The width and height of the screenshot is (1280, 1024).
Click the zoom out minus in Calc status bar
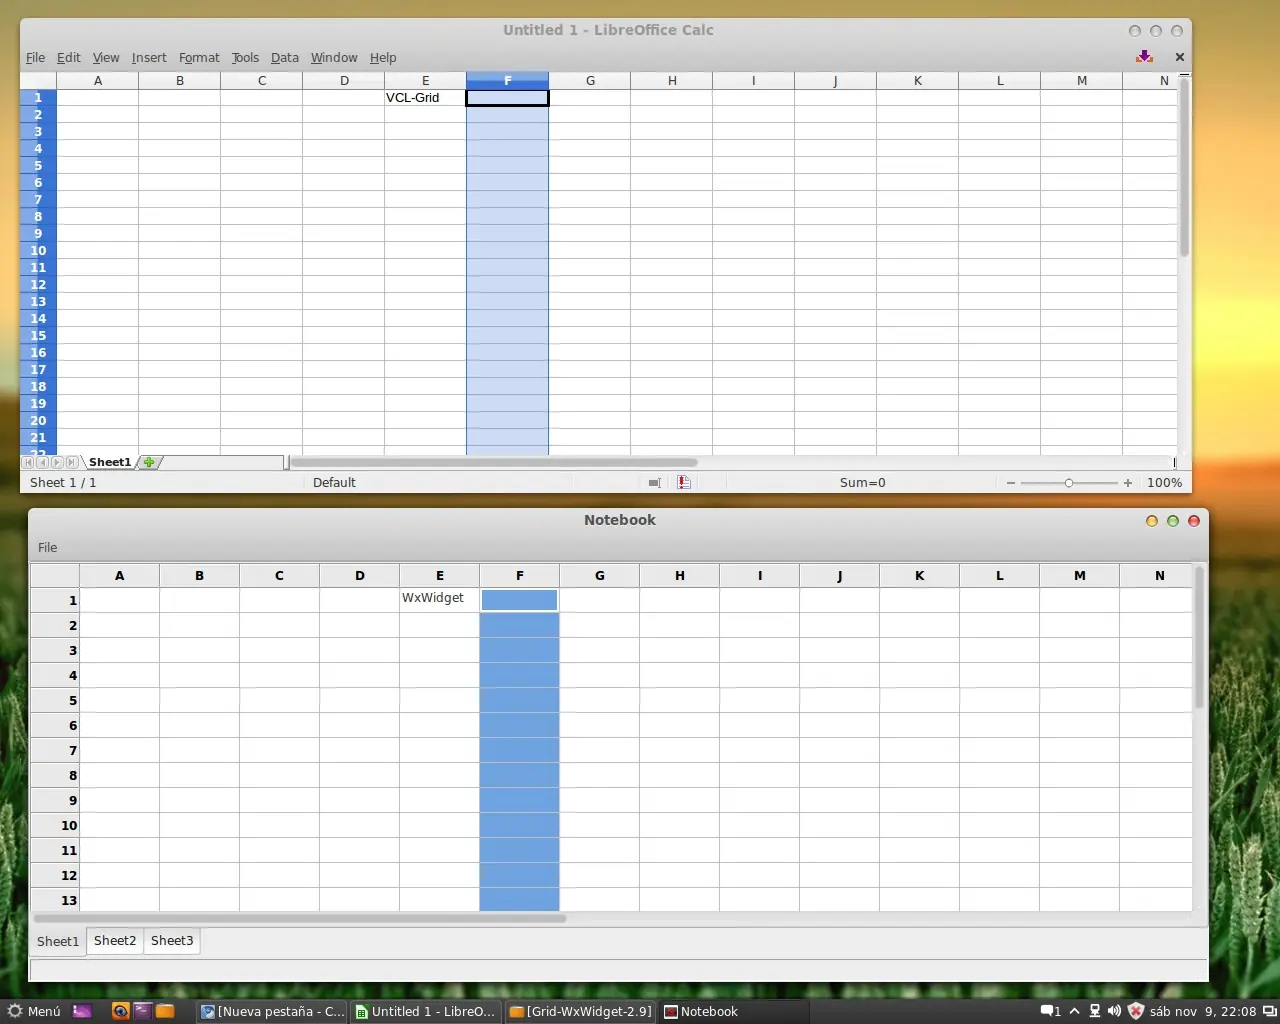coord(1011,483)
